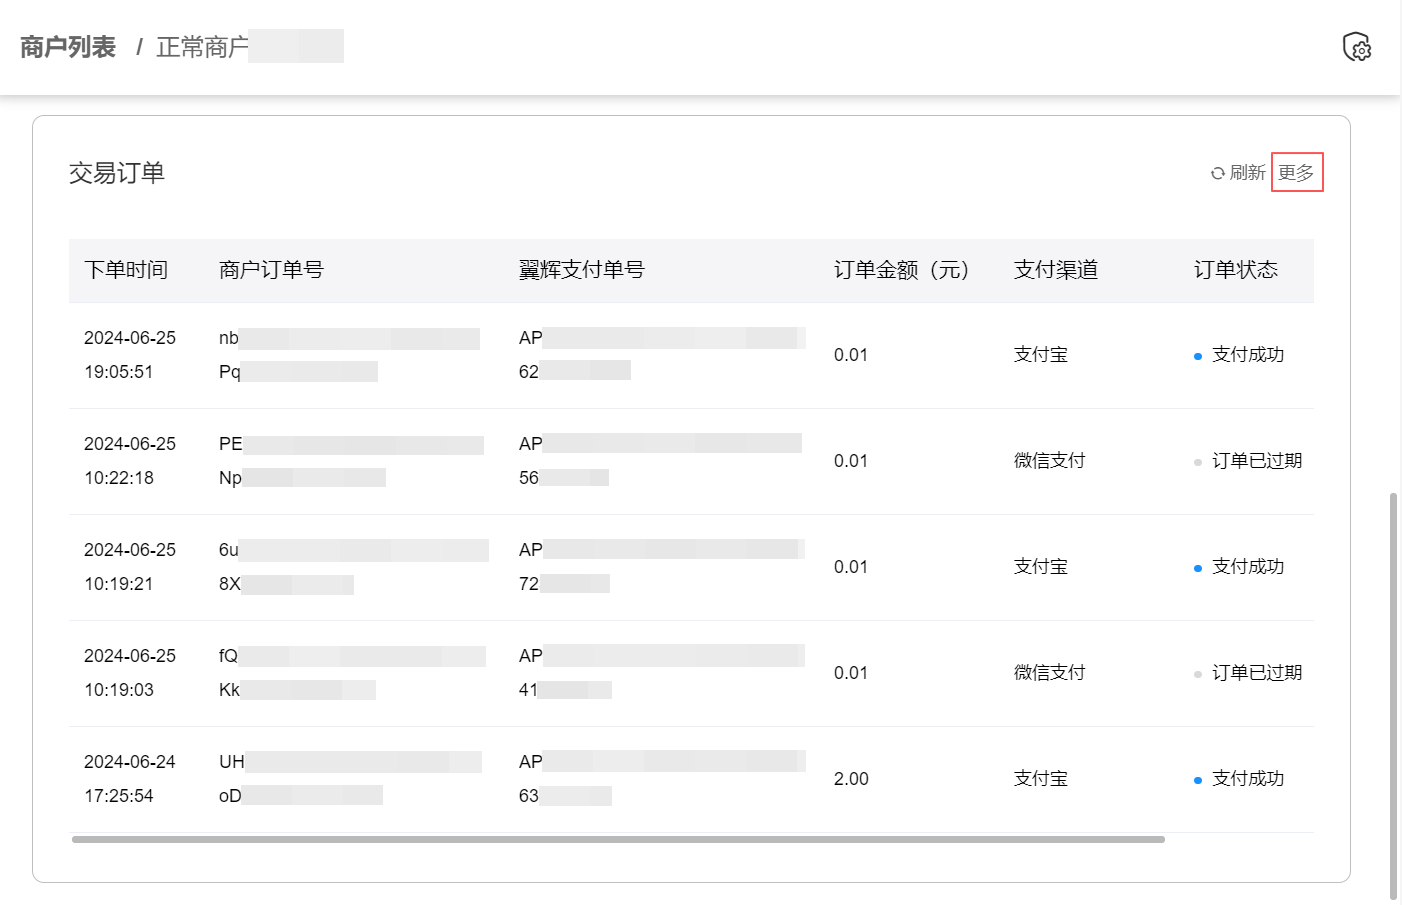Click the horizontal scrollbar below the table
The image size is (1402, 905).
[x=617, y=840]
